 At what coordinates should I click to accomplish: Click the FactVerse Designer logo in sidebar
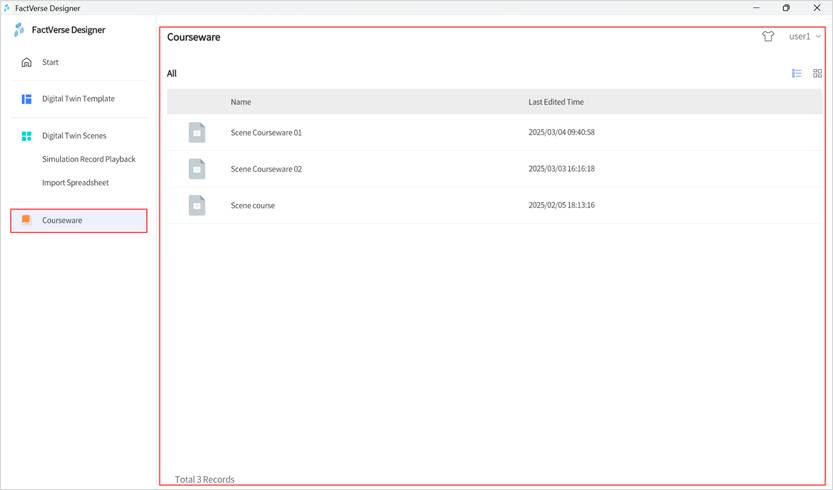point(19,31)
